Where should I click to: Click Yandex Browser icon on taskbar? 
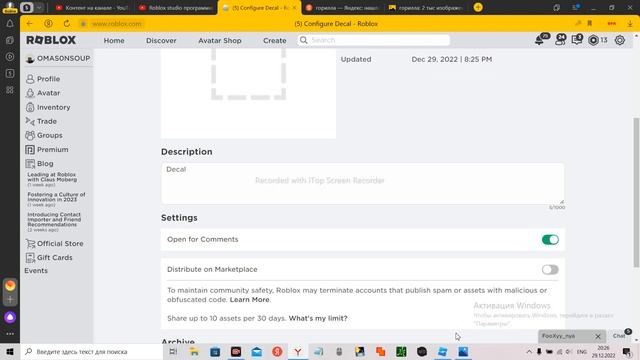click(298, 351)
